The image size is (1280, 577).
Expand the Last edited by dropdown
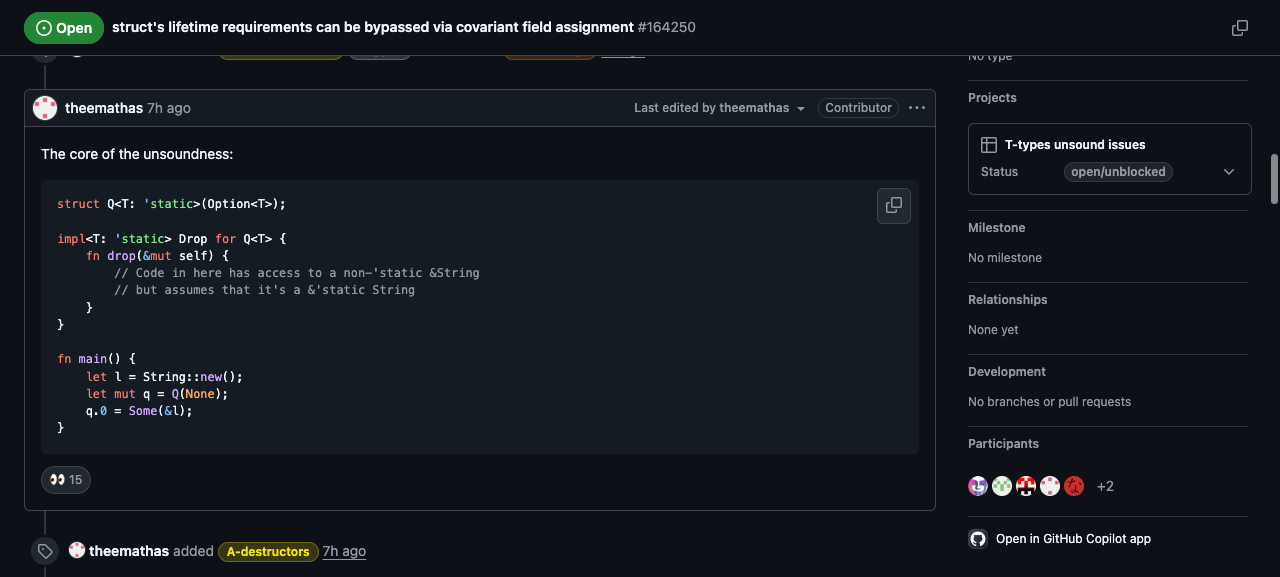click(719, 108)
